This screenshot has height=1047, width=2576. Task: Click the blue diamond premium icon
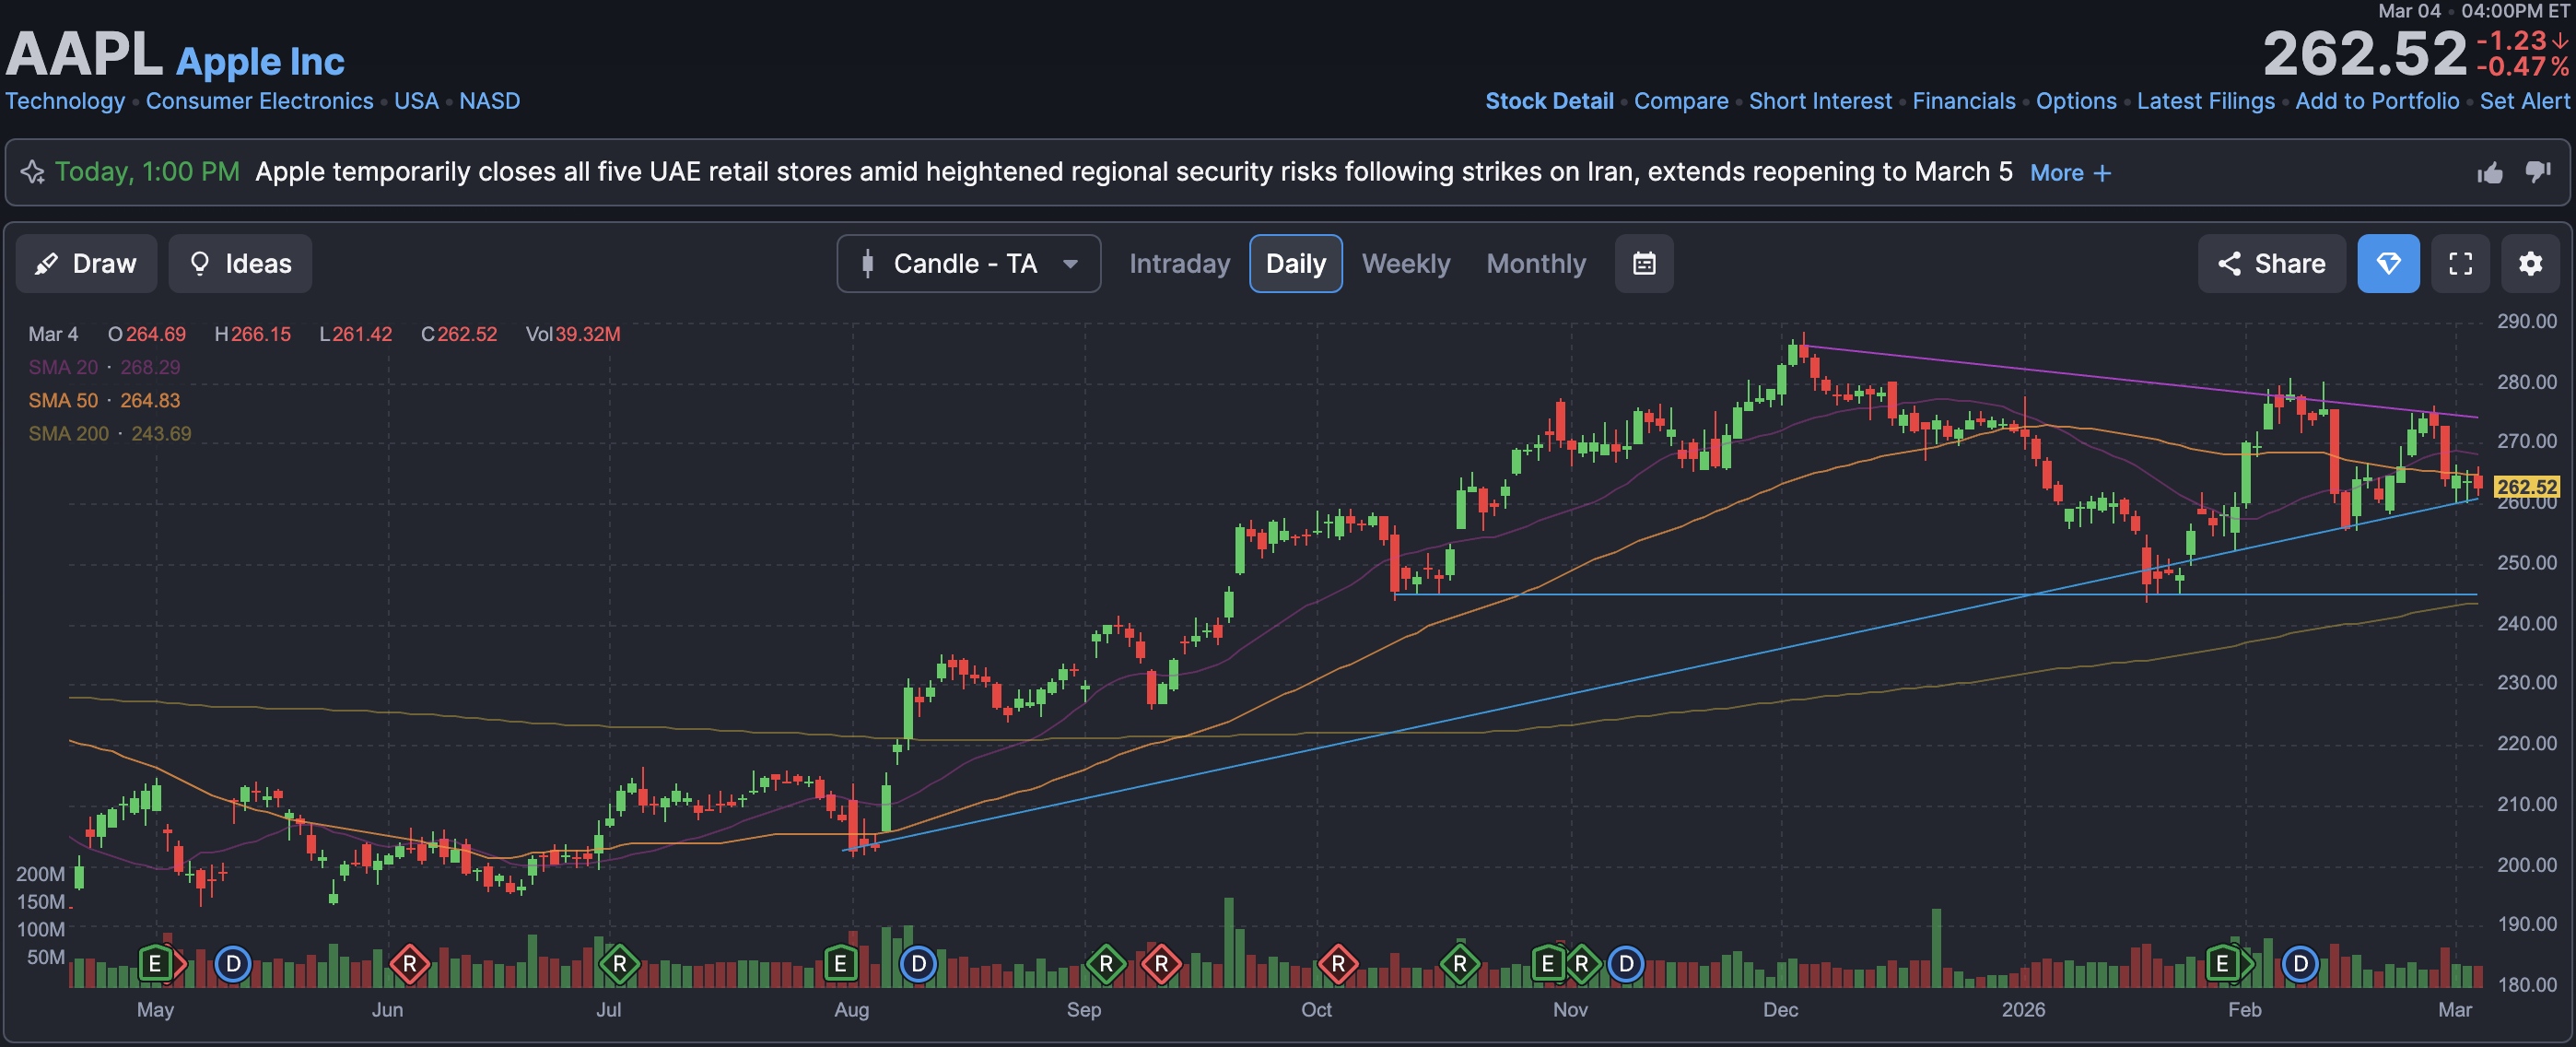click(2387, 264)
